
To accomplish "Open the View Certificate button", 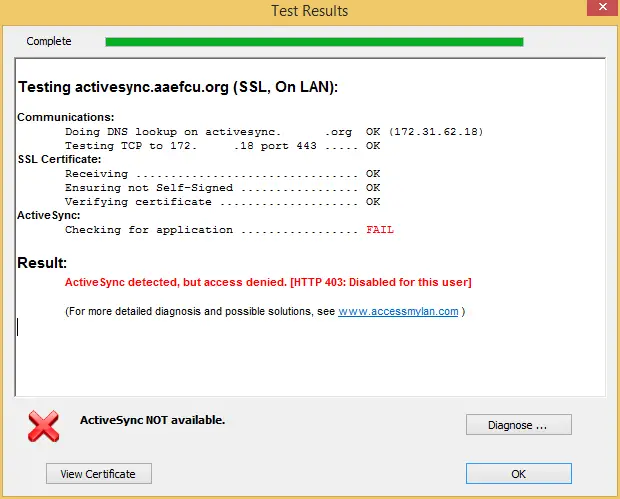I will coord(99,473).
